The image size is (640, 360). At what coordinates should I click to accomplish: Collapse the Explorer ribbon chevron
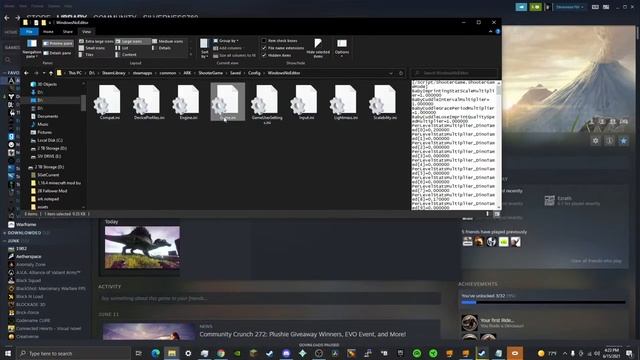[x=491, y=31]
